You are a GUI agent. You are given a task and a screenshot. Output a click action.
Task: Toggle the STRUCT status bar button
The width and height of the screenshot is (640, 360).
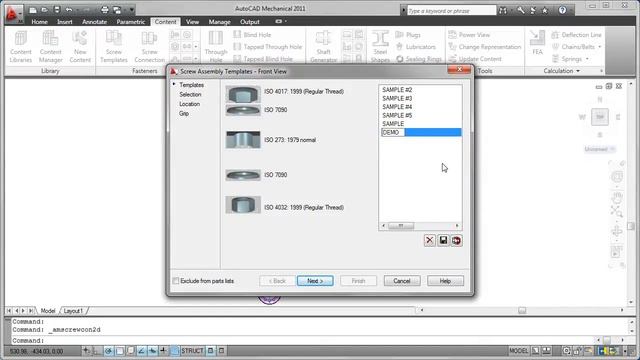click(x=192, y=351)
